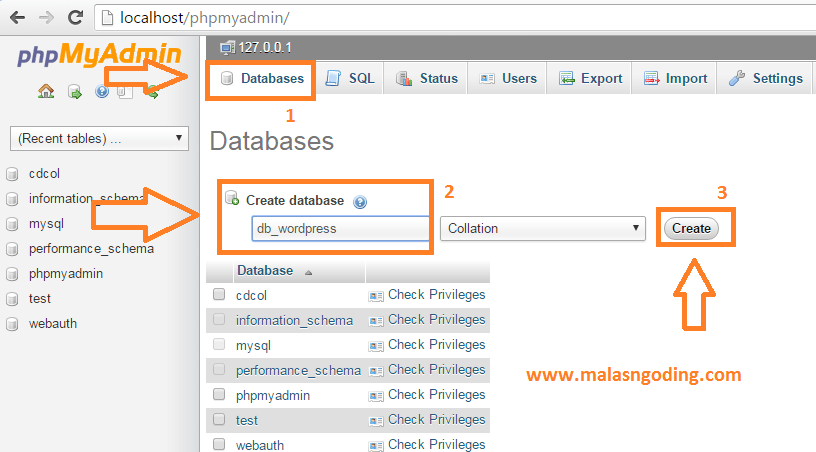Open phpmyadmin database in the sidebar

[x=66, y=274]
